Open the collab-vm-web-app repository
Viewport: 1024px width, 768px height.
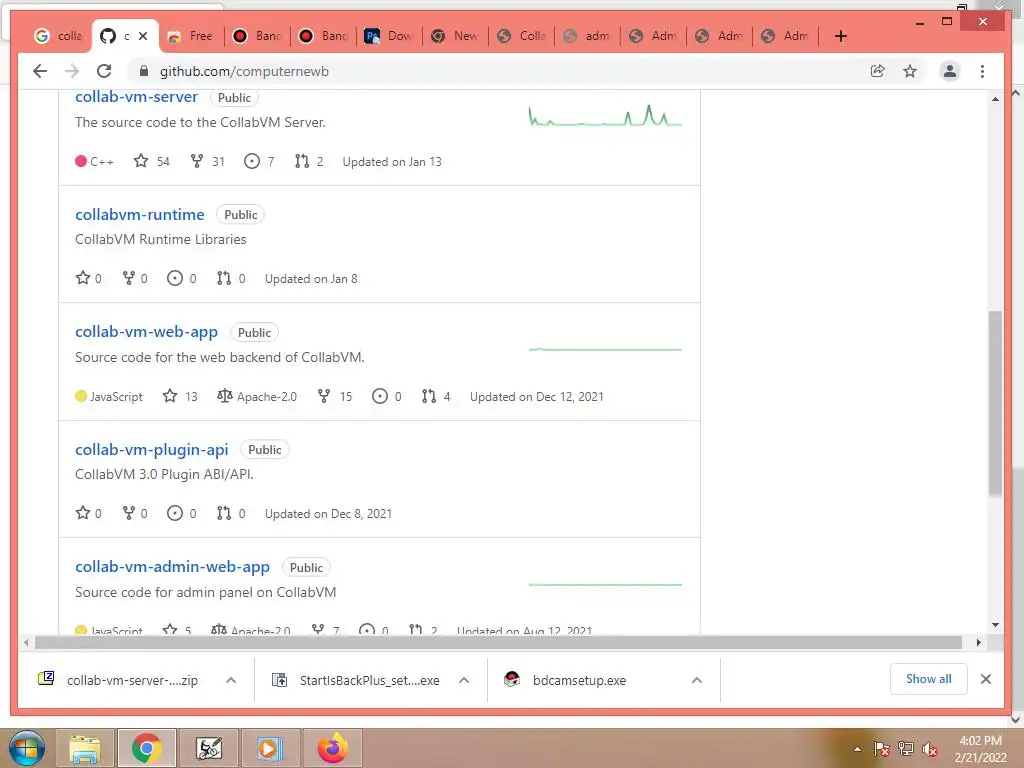[146, 332]
